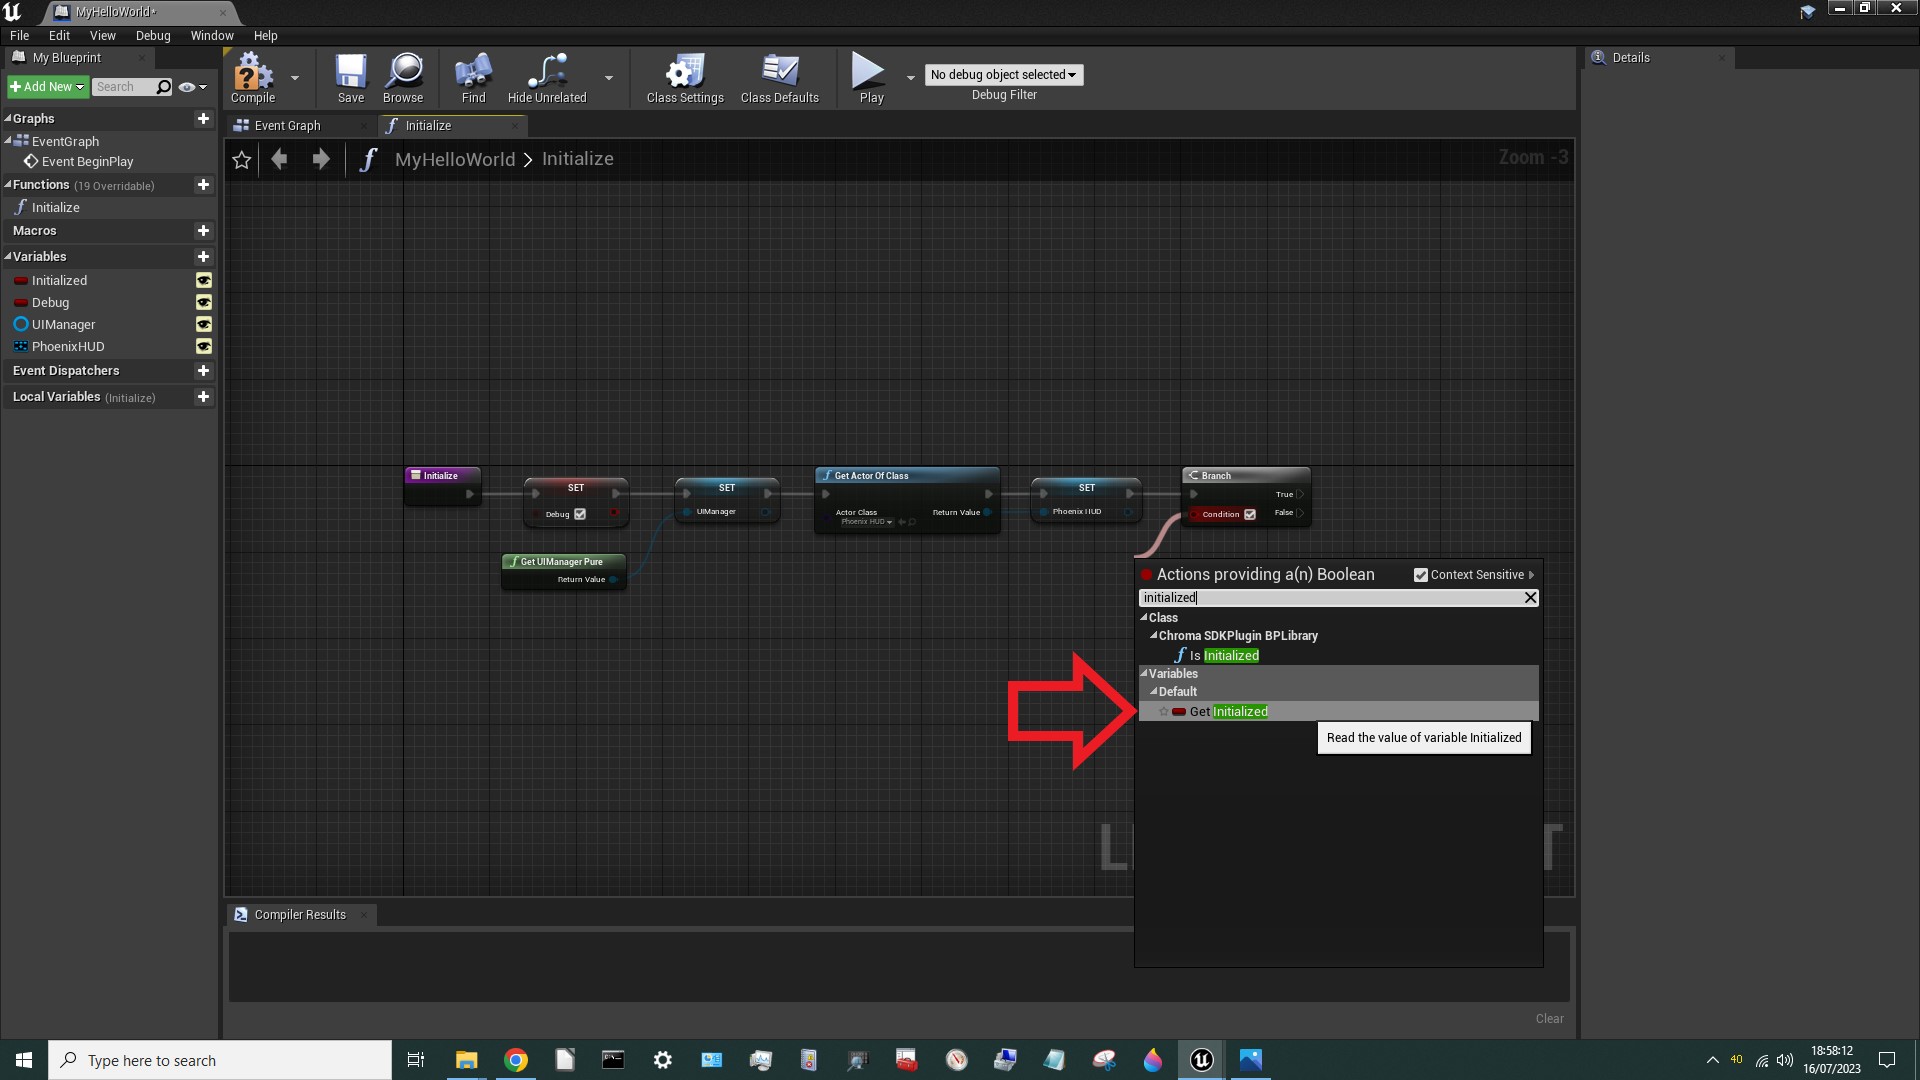Clear the compiler results
The height and width of the screenshot is (1080, 1920).
pos(1549,1019)
